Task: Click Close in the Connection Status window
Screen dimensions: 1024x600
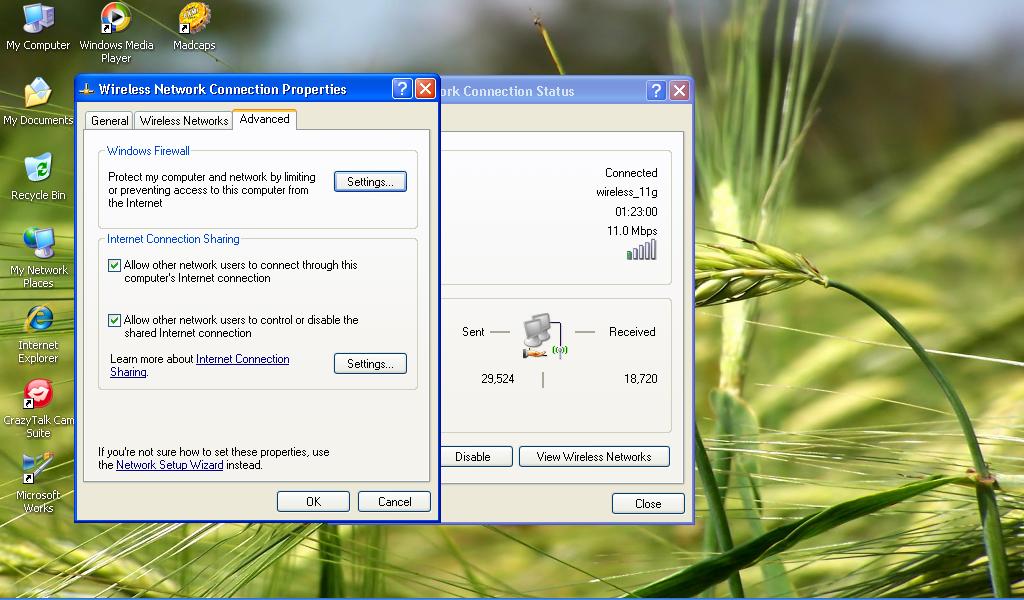Action: (x=648, y=503)
